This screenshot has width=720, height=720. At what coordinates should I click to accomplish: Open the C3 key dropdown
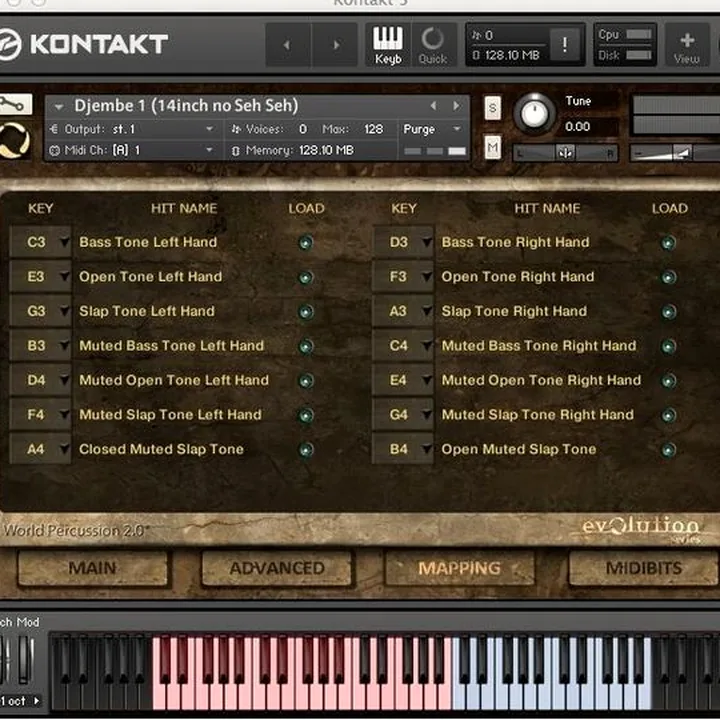point(41,242)
